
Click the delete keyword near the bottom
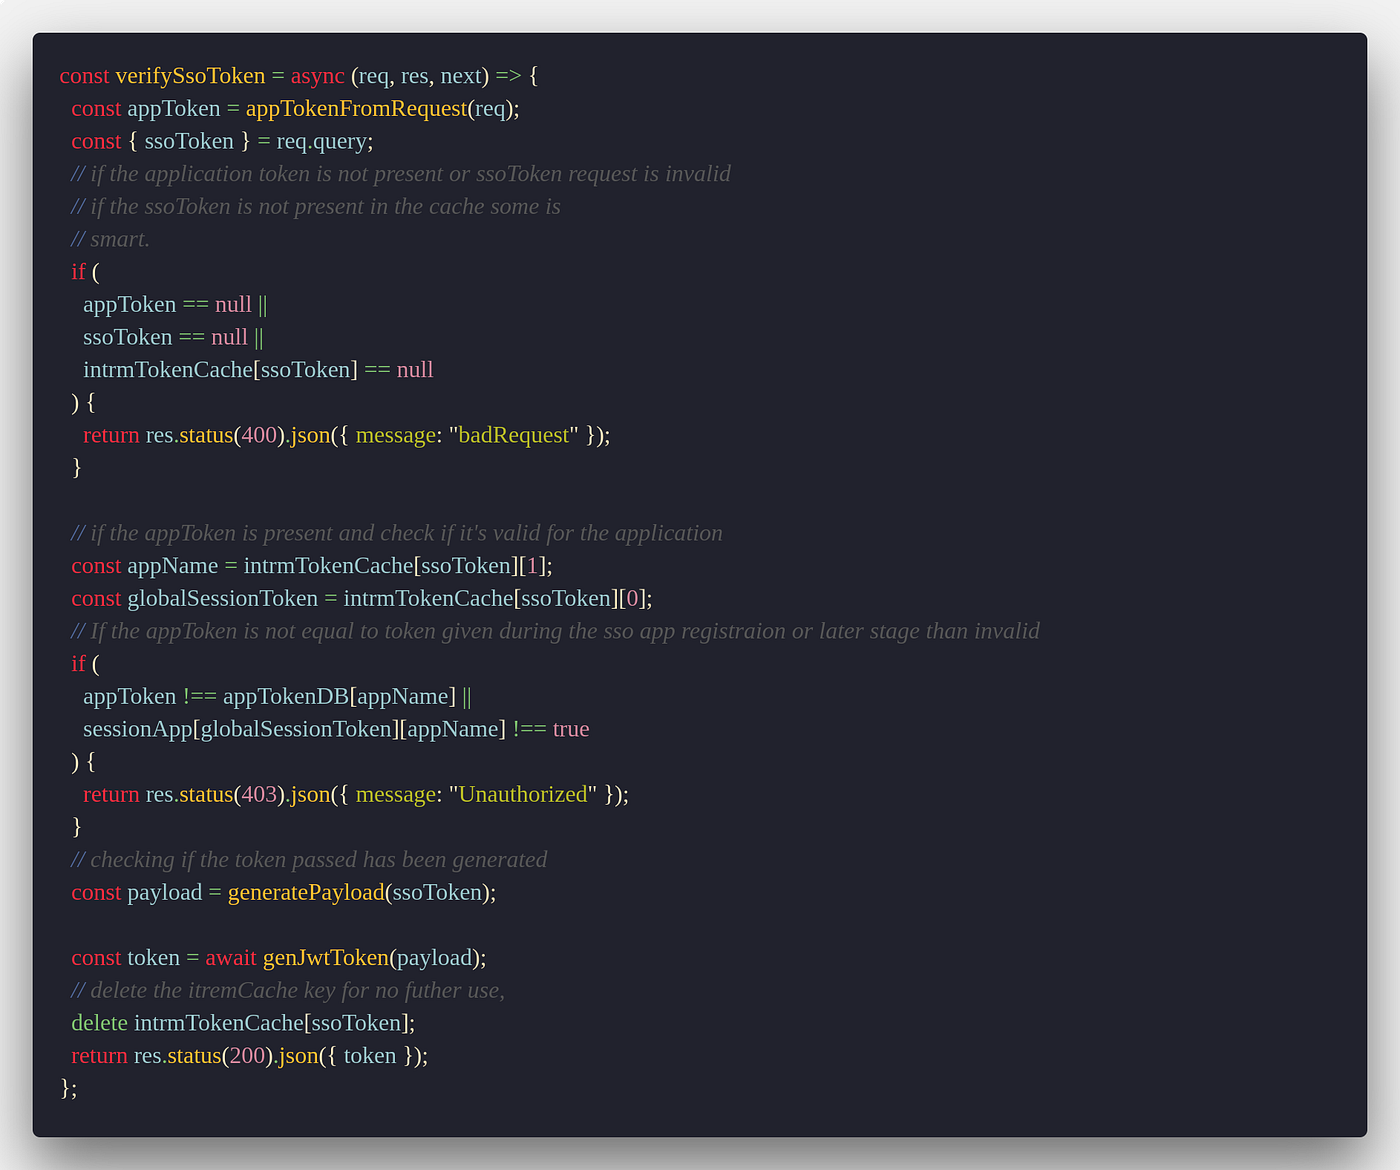click(97, 1023)
